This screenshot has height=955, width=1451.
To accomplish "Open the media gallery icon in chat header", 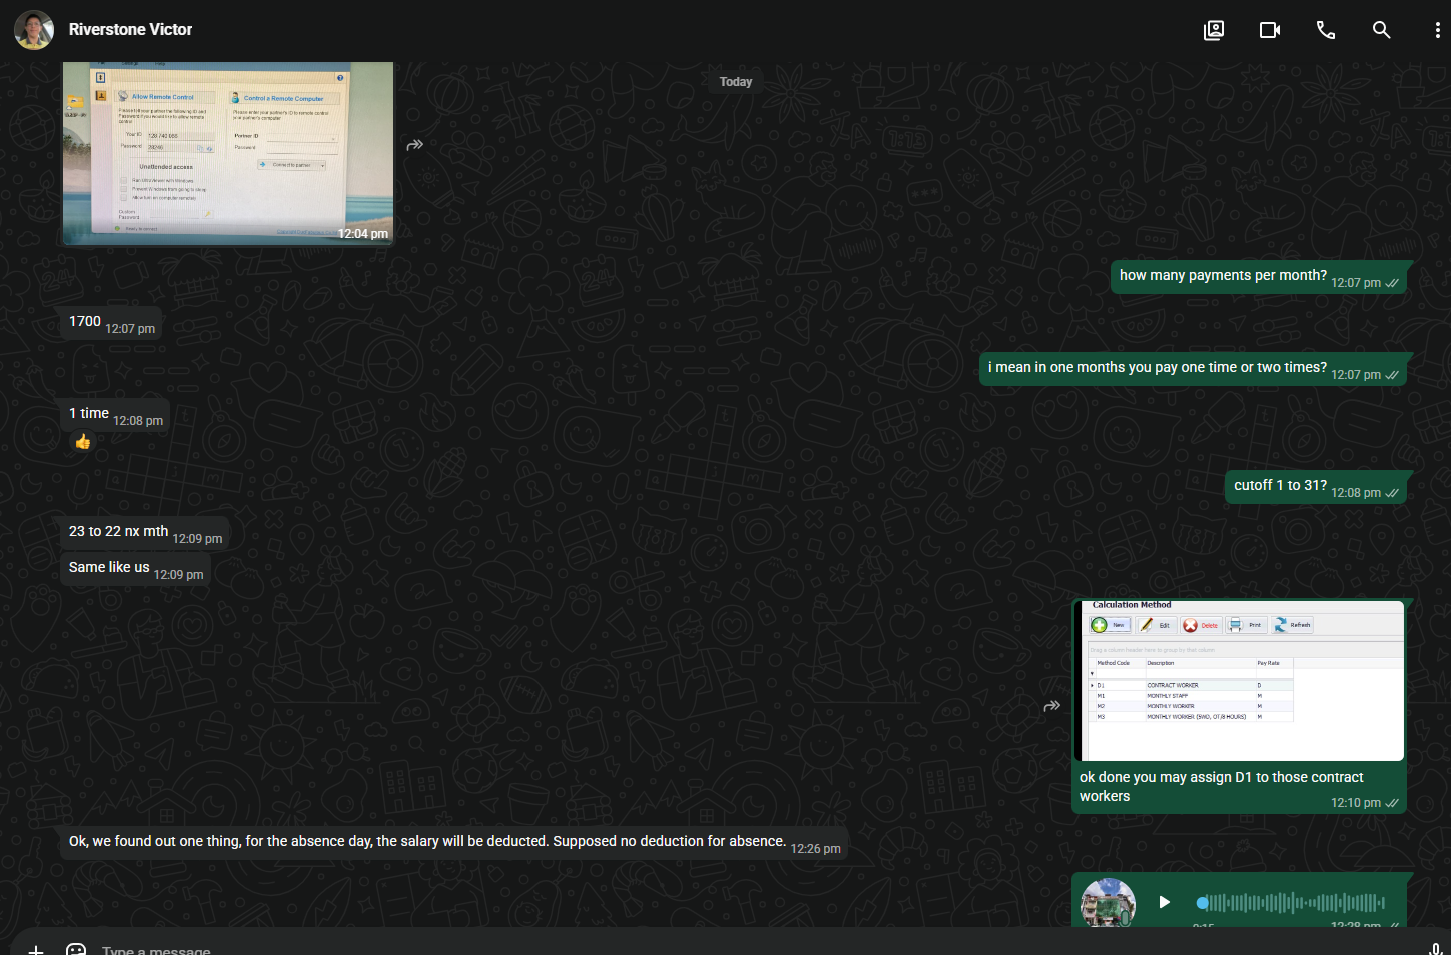I will coord(1214,30).
